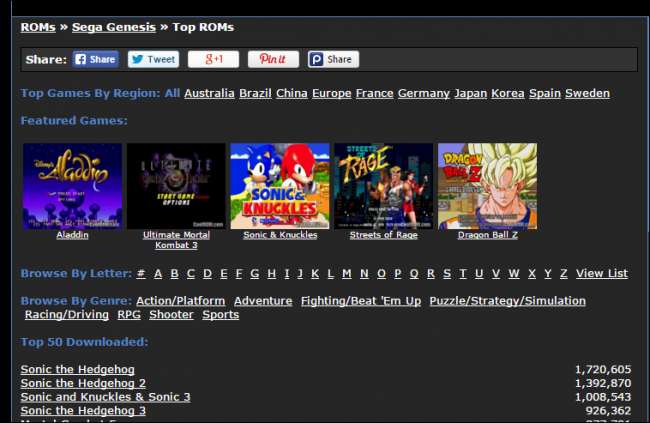This screenshot has width=650, height=423.
Task: Click the Pocket Share button
Action: (333, 59)
